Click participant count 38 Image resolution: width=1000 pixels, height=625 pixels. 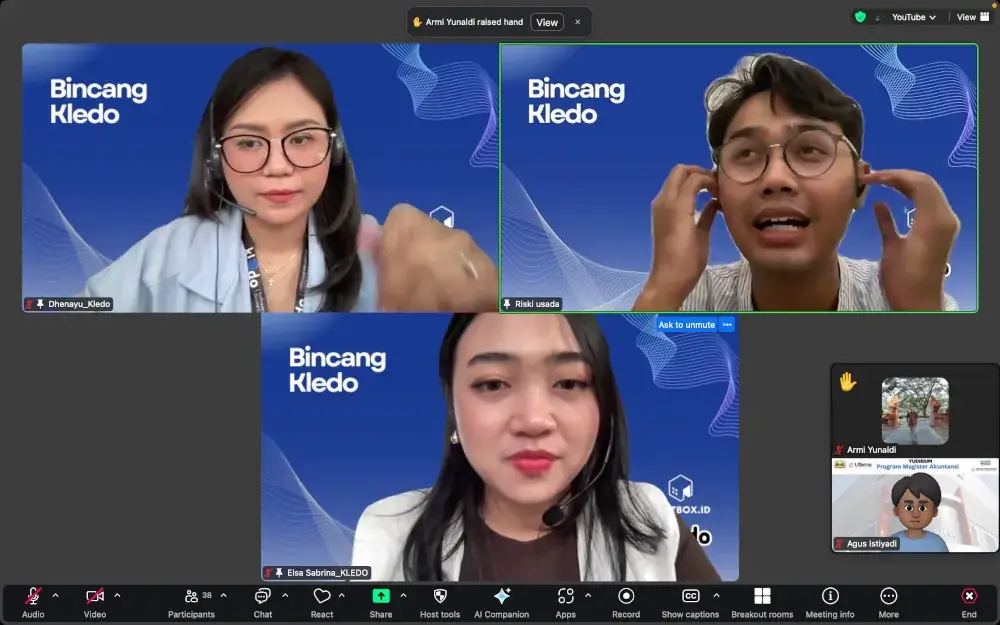tap(207, 595)
